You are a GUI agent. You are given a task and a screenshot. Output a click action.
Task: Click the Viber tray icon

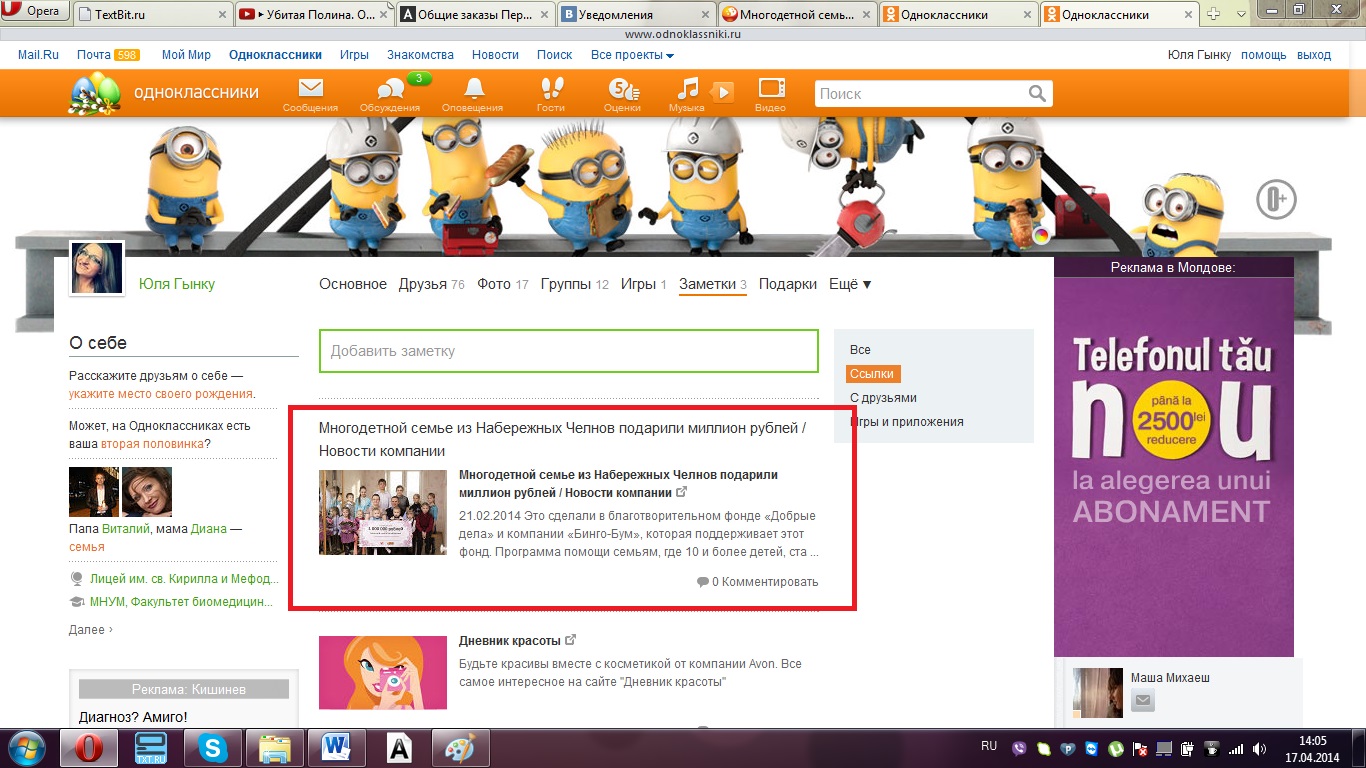[x=1020, y=748]
